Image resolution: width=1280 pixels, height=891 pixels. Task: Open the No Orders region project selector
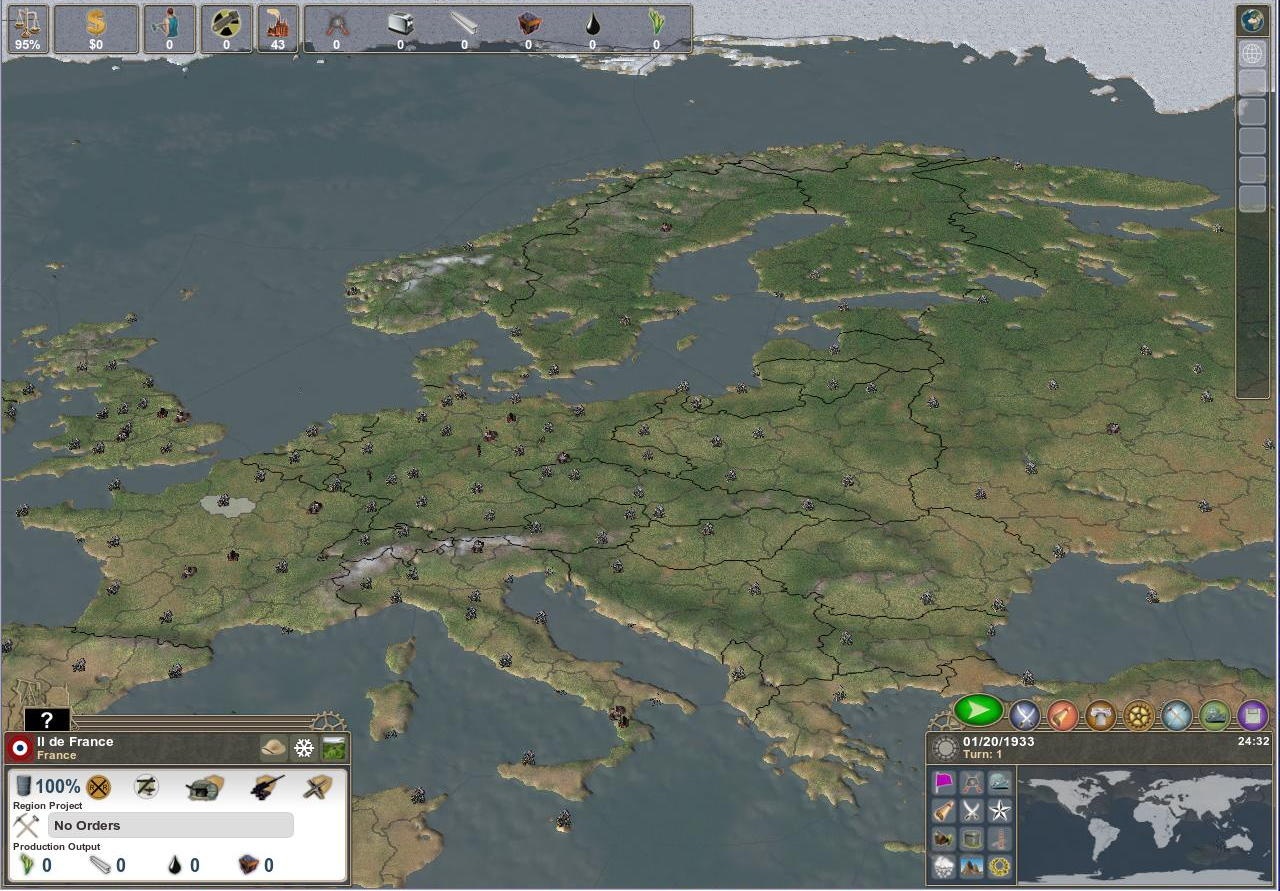tap(170, 825)
